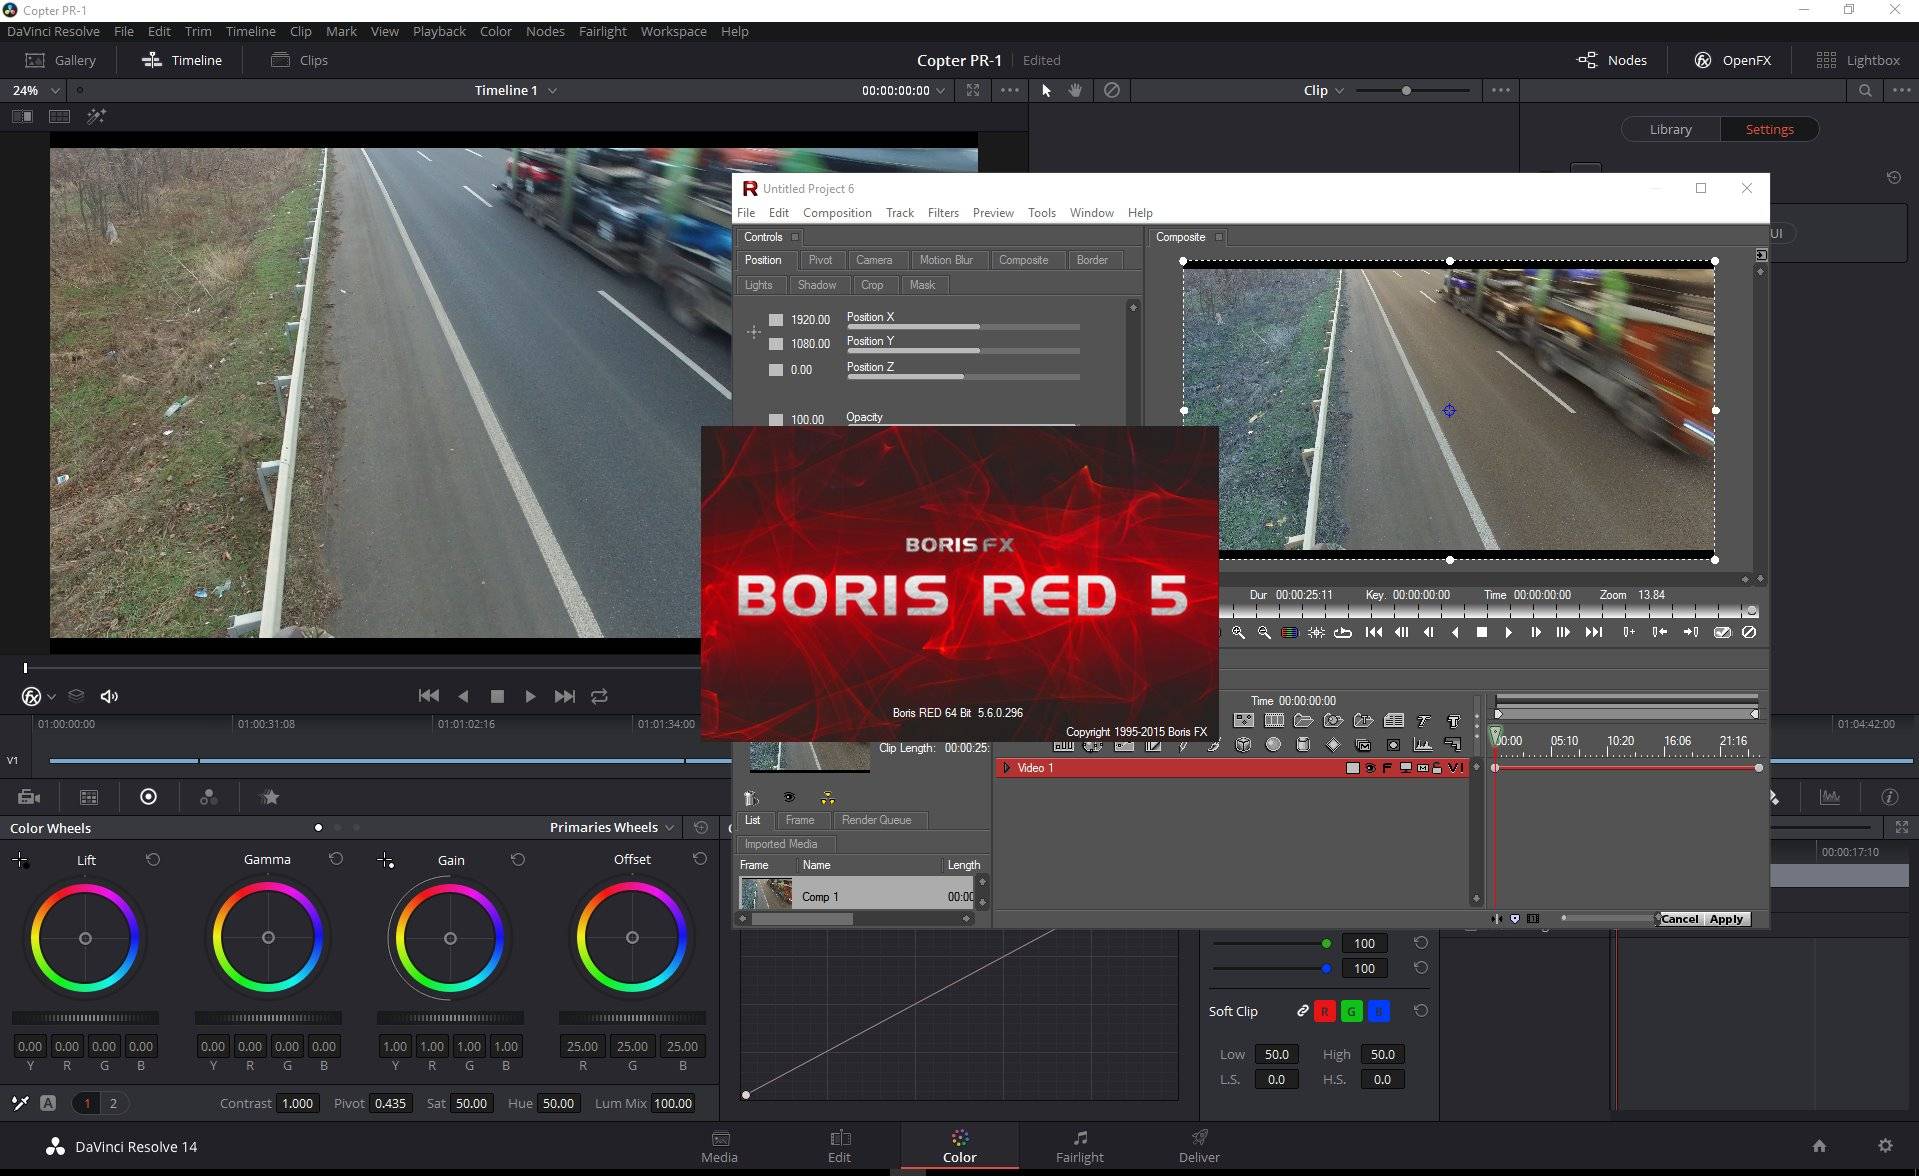The image size is (1919, 1176).
Task: Open the Playback menu in DaVinci Resolve
Action: (439, 31)
